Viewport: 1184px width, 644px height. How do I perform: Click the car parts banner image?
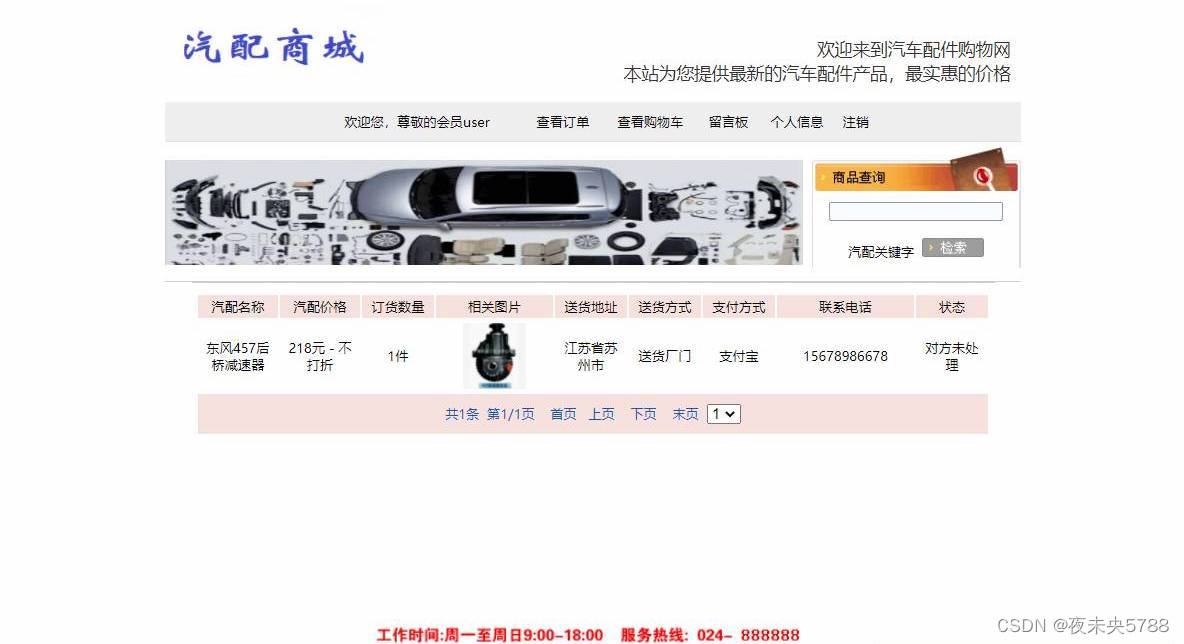point(483,212)
